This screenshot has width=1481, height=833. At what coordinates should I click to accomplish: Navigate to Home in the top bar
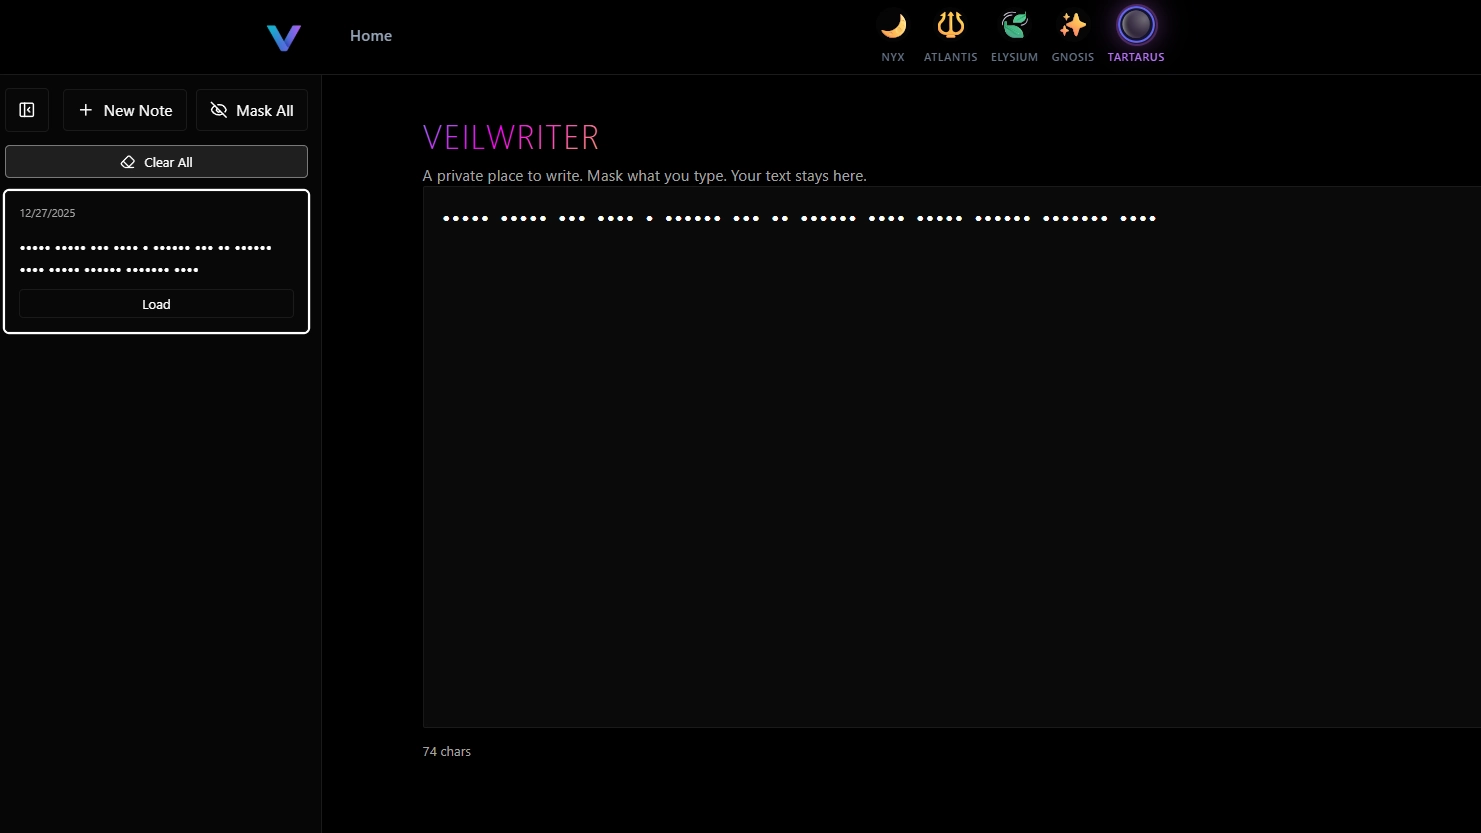click(x=370, y=35)
